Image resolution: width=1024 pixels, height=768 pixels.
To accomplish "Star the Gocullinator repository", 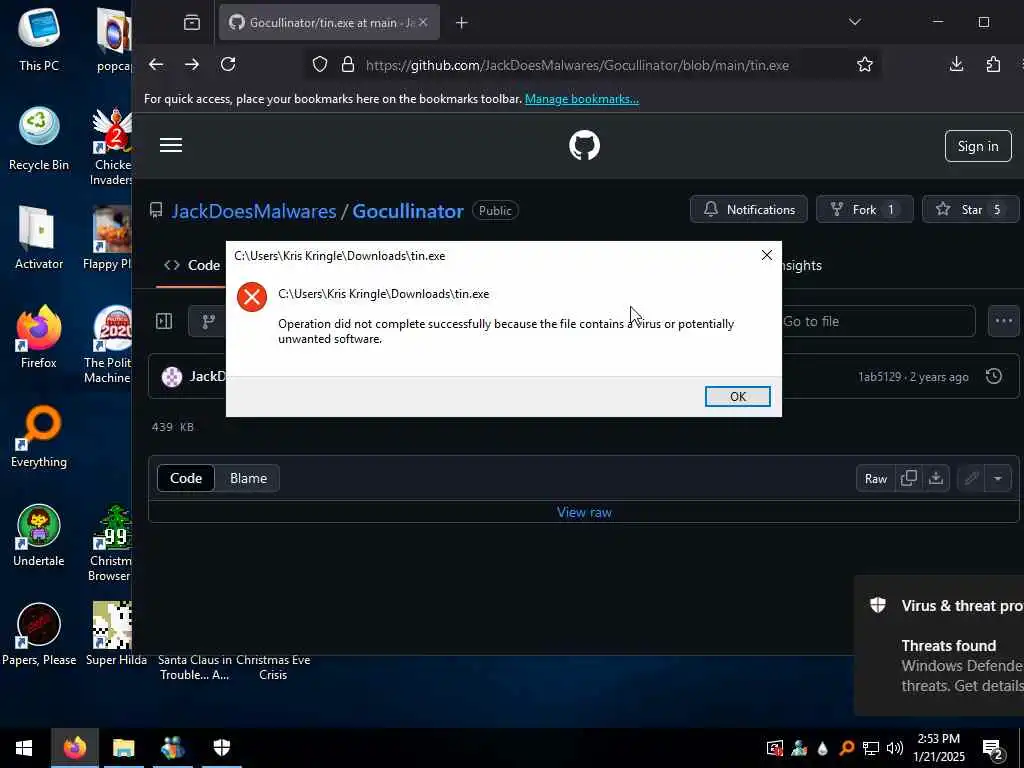I will coord(970,210).
